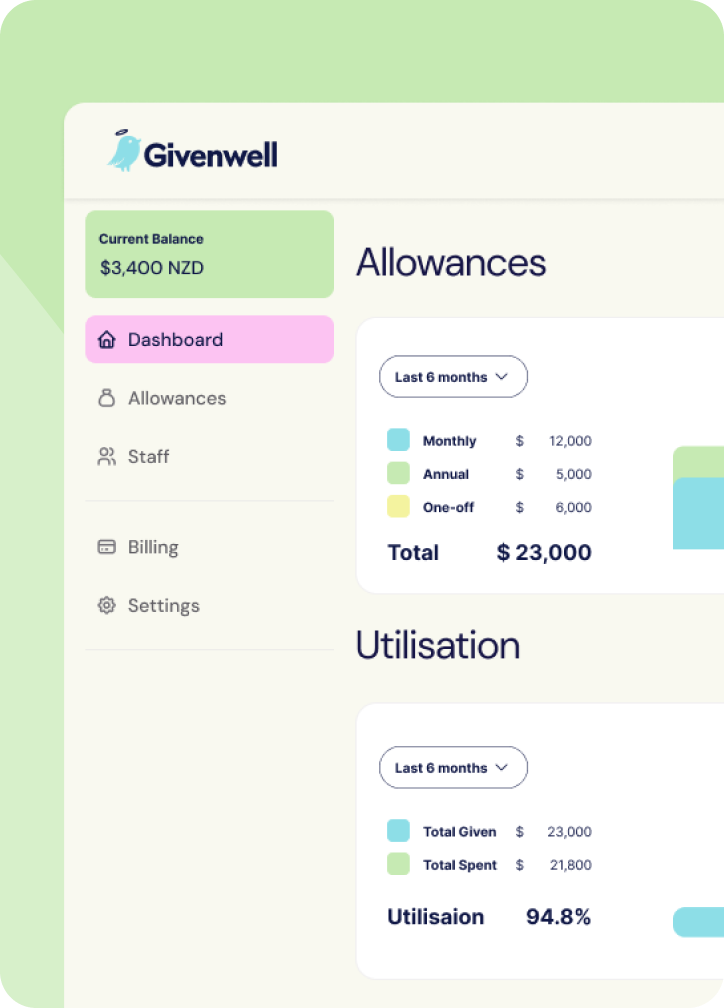The height and width of the screenshot is (1008, 724).
Task: Click the Billing card icon
Action: [x=107, y=547]
